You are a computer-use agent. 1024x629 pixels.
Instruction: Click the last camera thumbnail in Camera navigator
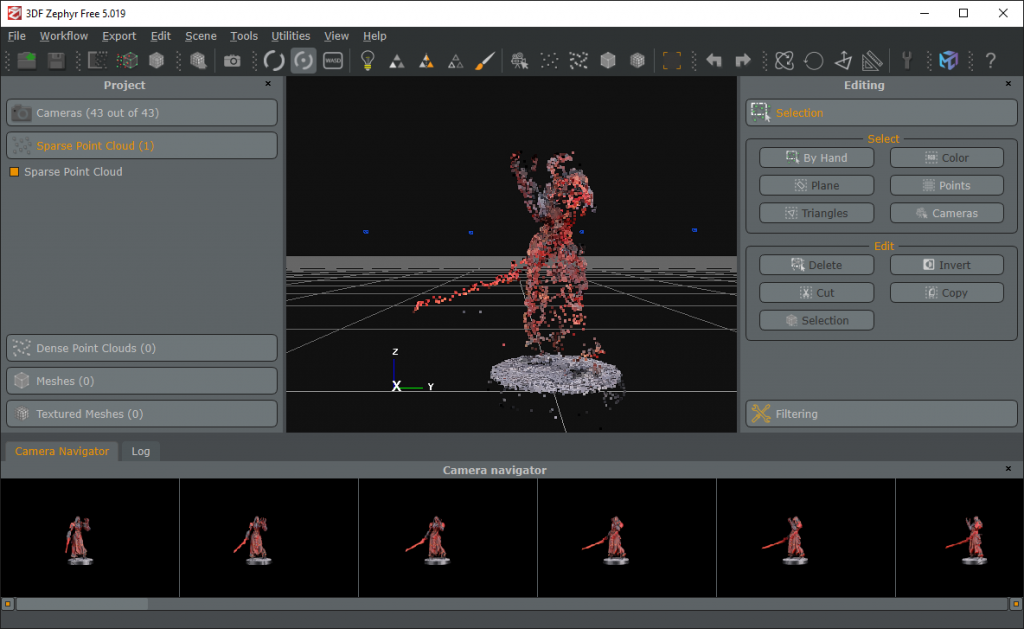coord(958,537)
